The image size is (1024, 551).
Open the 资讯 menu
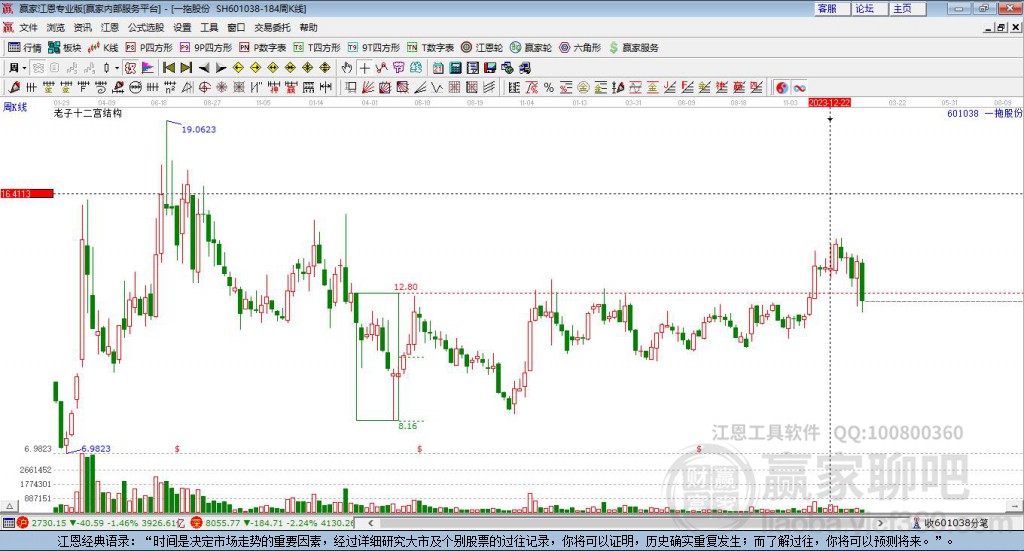82,27
